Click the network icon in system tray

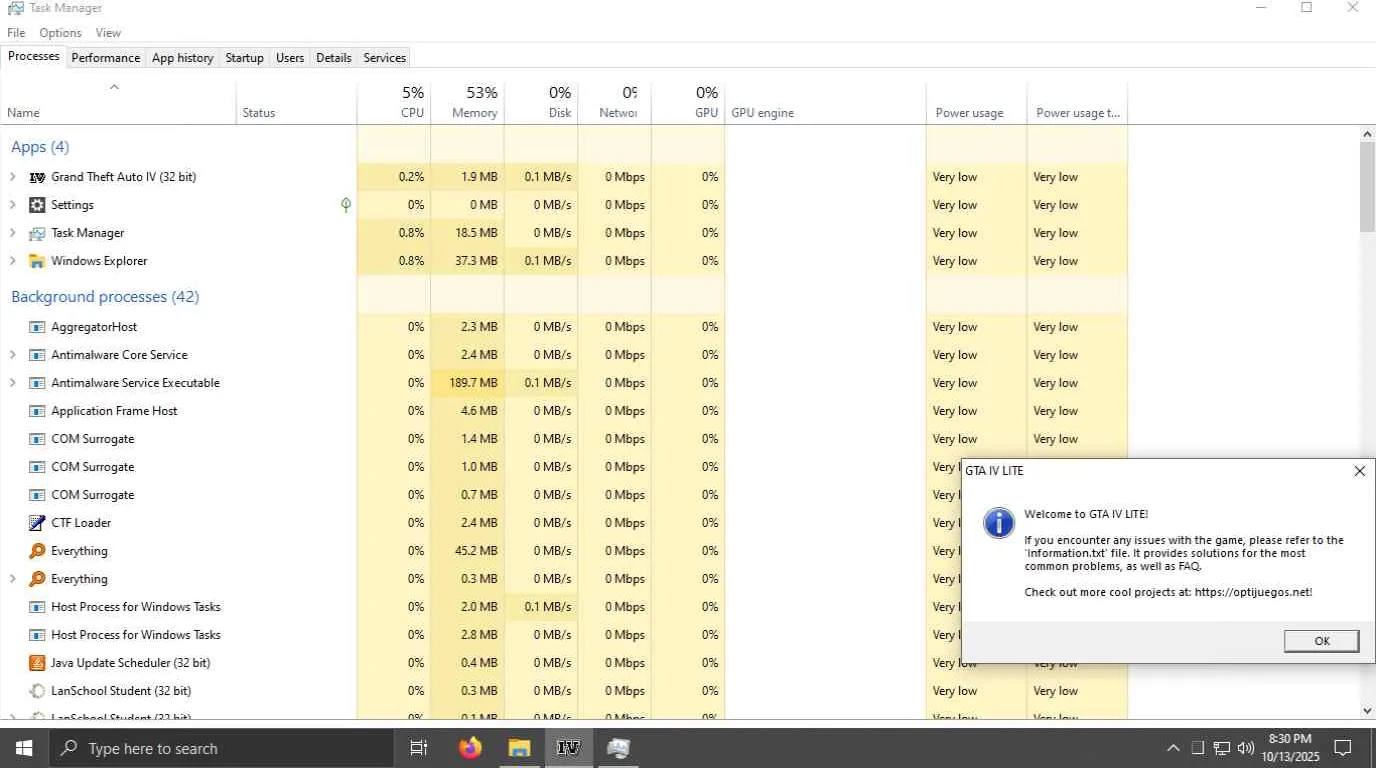(x=1222, y=748)
